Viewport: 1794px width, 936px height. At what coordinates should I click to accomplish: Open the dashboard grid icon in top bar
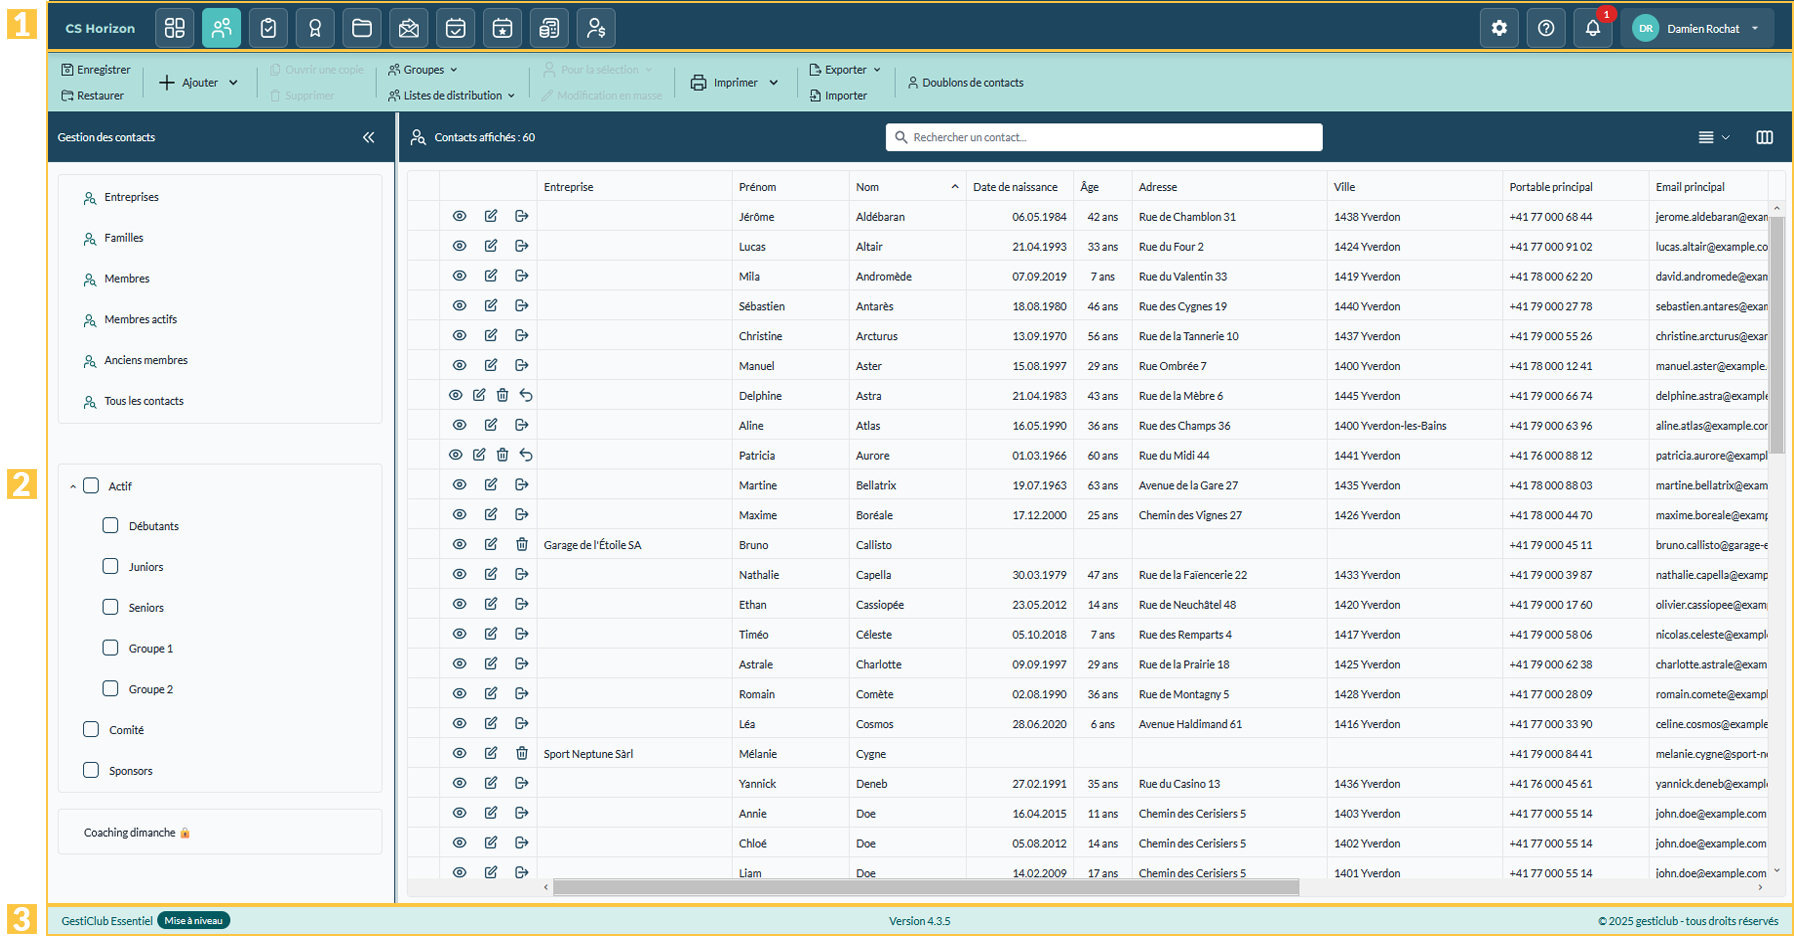[x=175, y=28]
